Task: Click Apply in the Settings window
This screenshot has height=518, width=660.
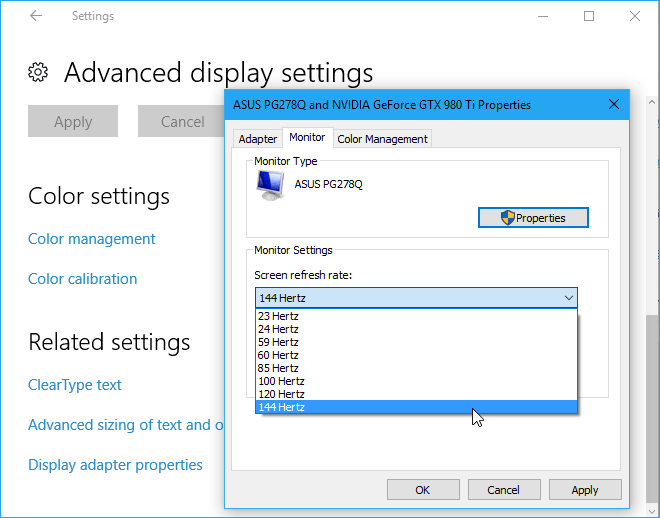Action: (x=73, y=121)
